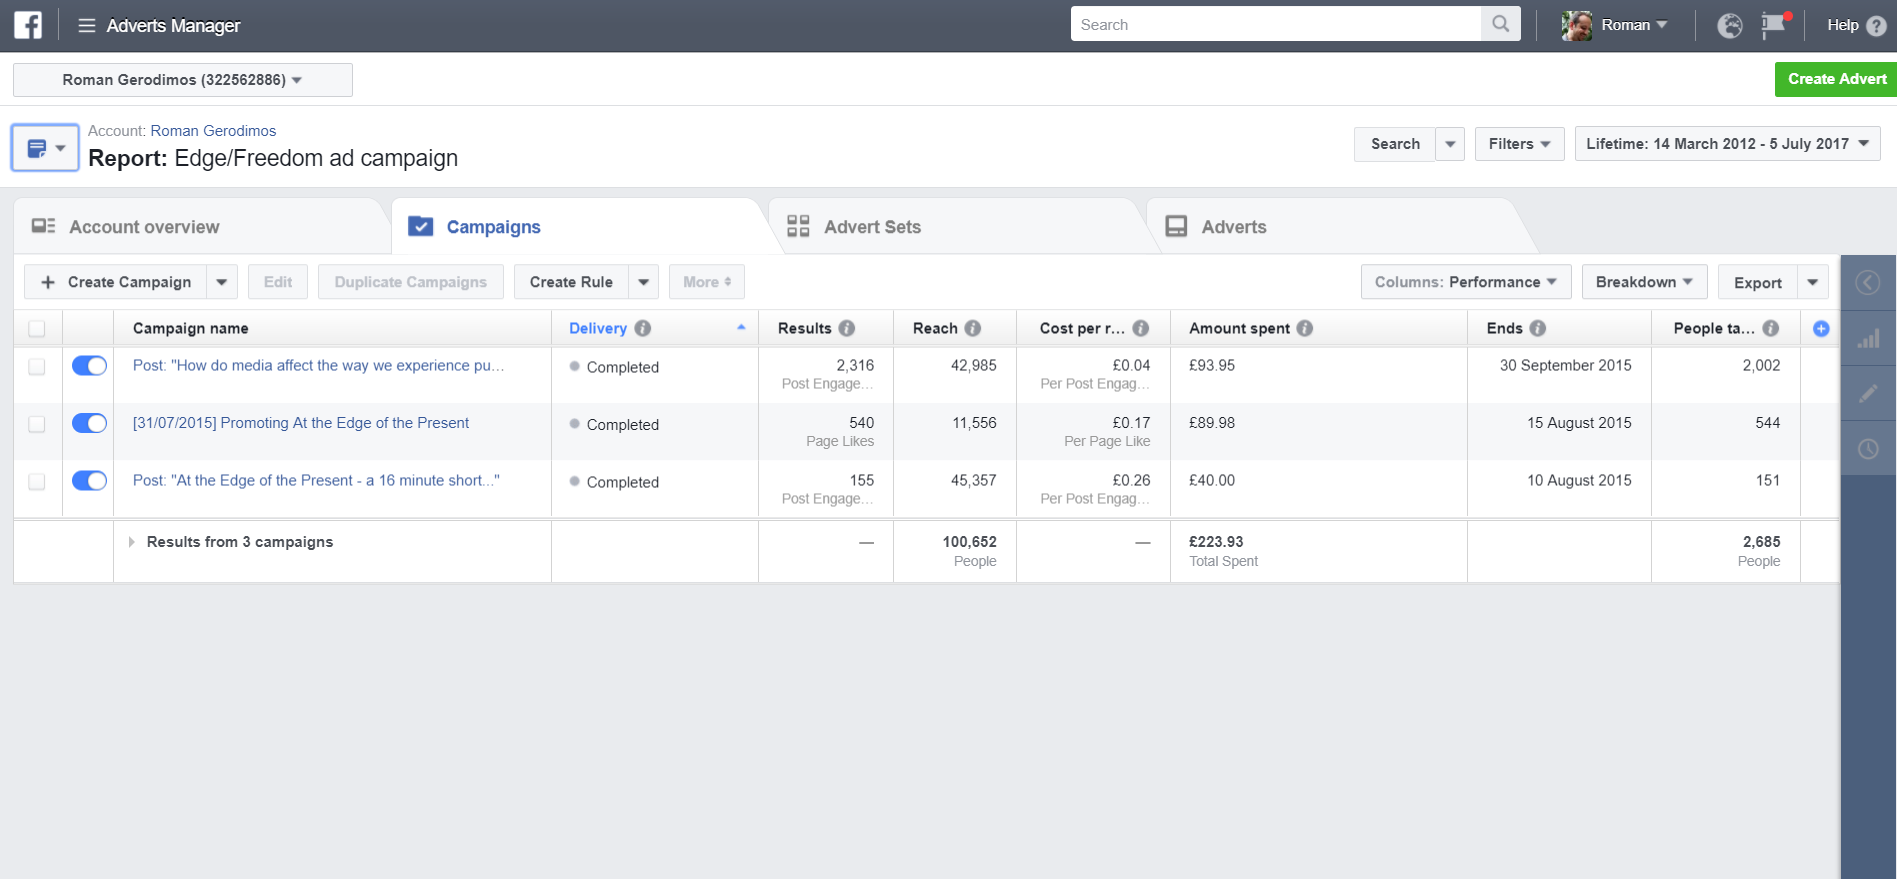Open the Columns: Performance dropdown
Image resolution: width=1897 pixels, height=879 pixels.
[x=1465, y=282]
